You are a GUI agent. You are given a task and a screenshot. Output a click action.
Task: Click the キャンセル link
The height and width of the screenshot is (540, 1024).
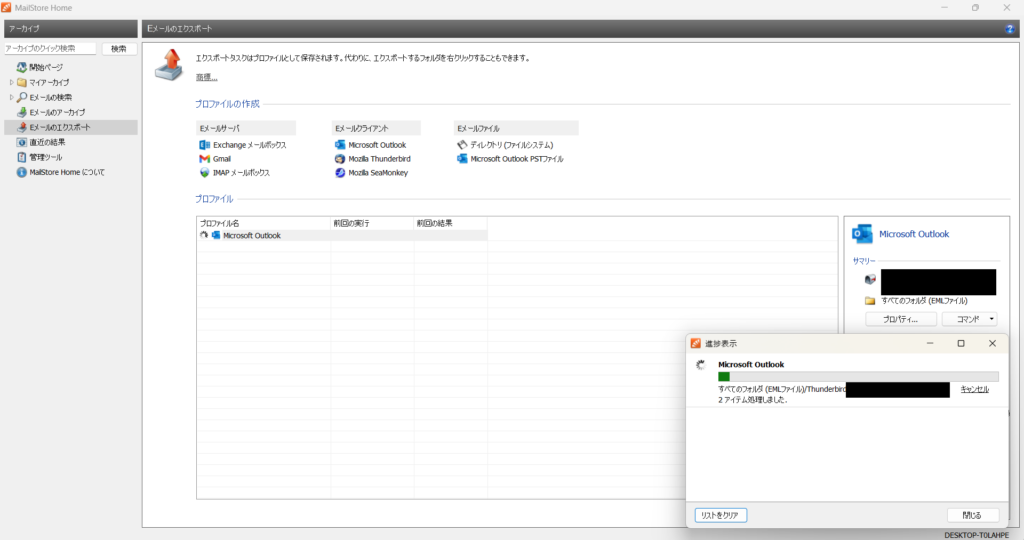click(x=974, y=389)
